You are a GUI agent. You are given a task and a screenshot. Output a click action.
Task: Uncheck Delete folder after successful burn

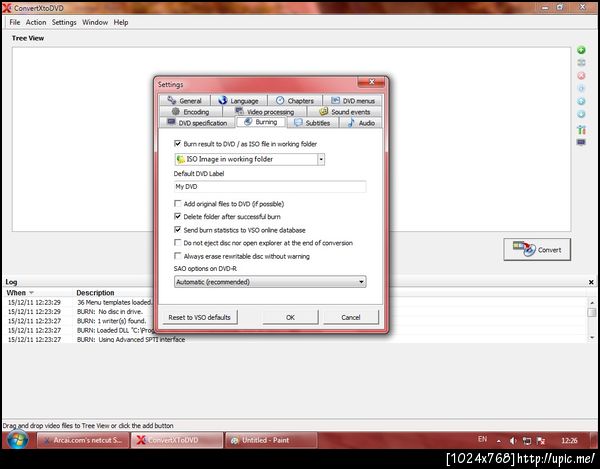[178, 216]
